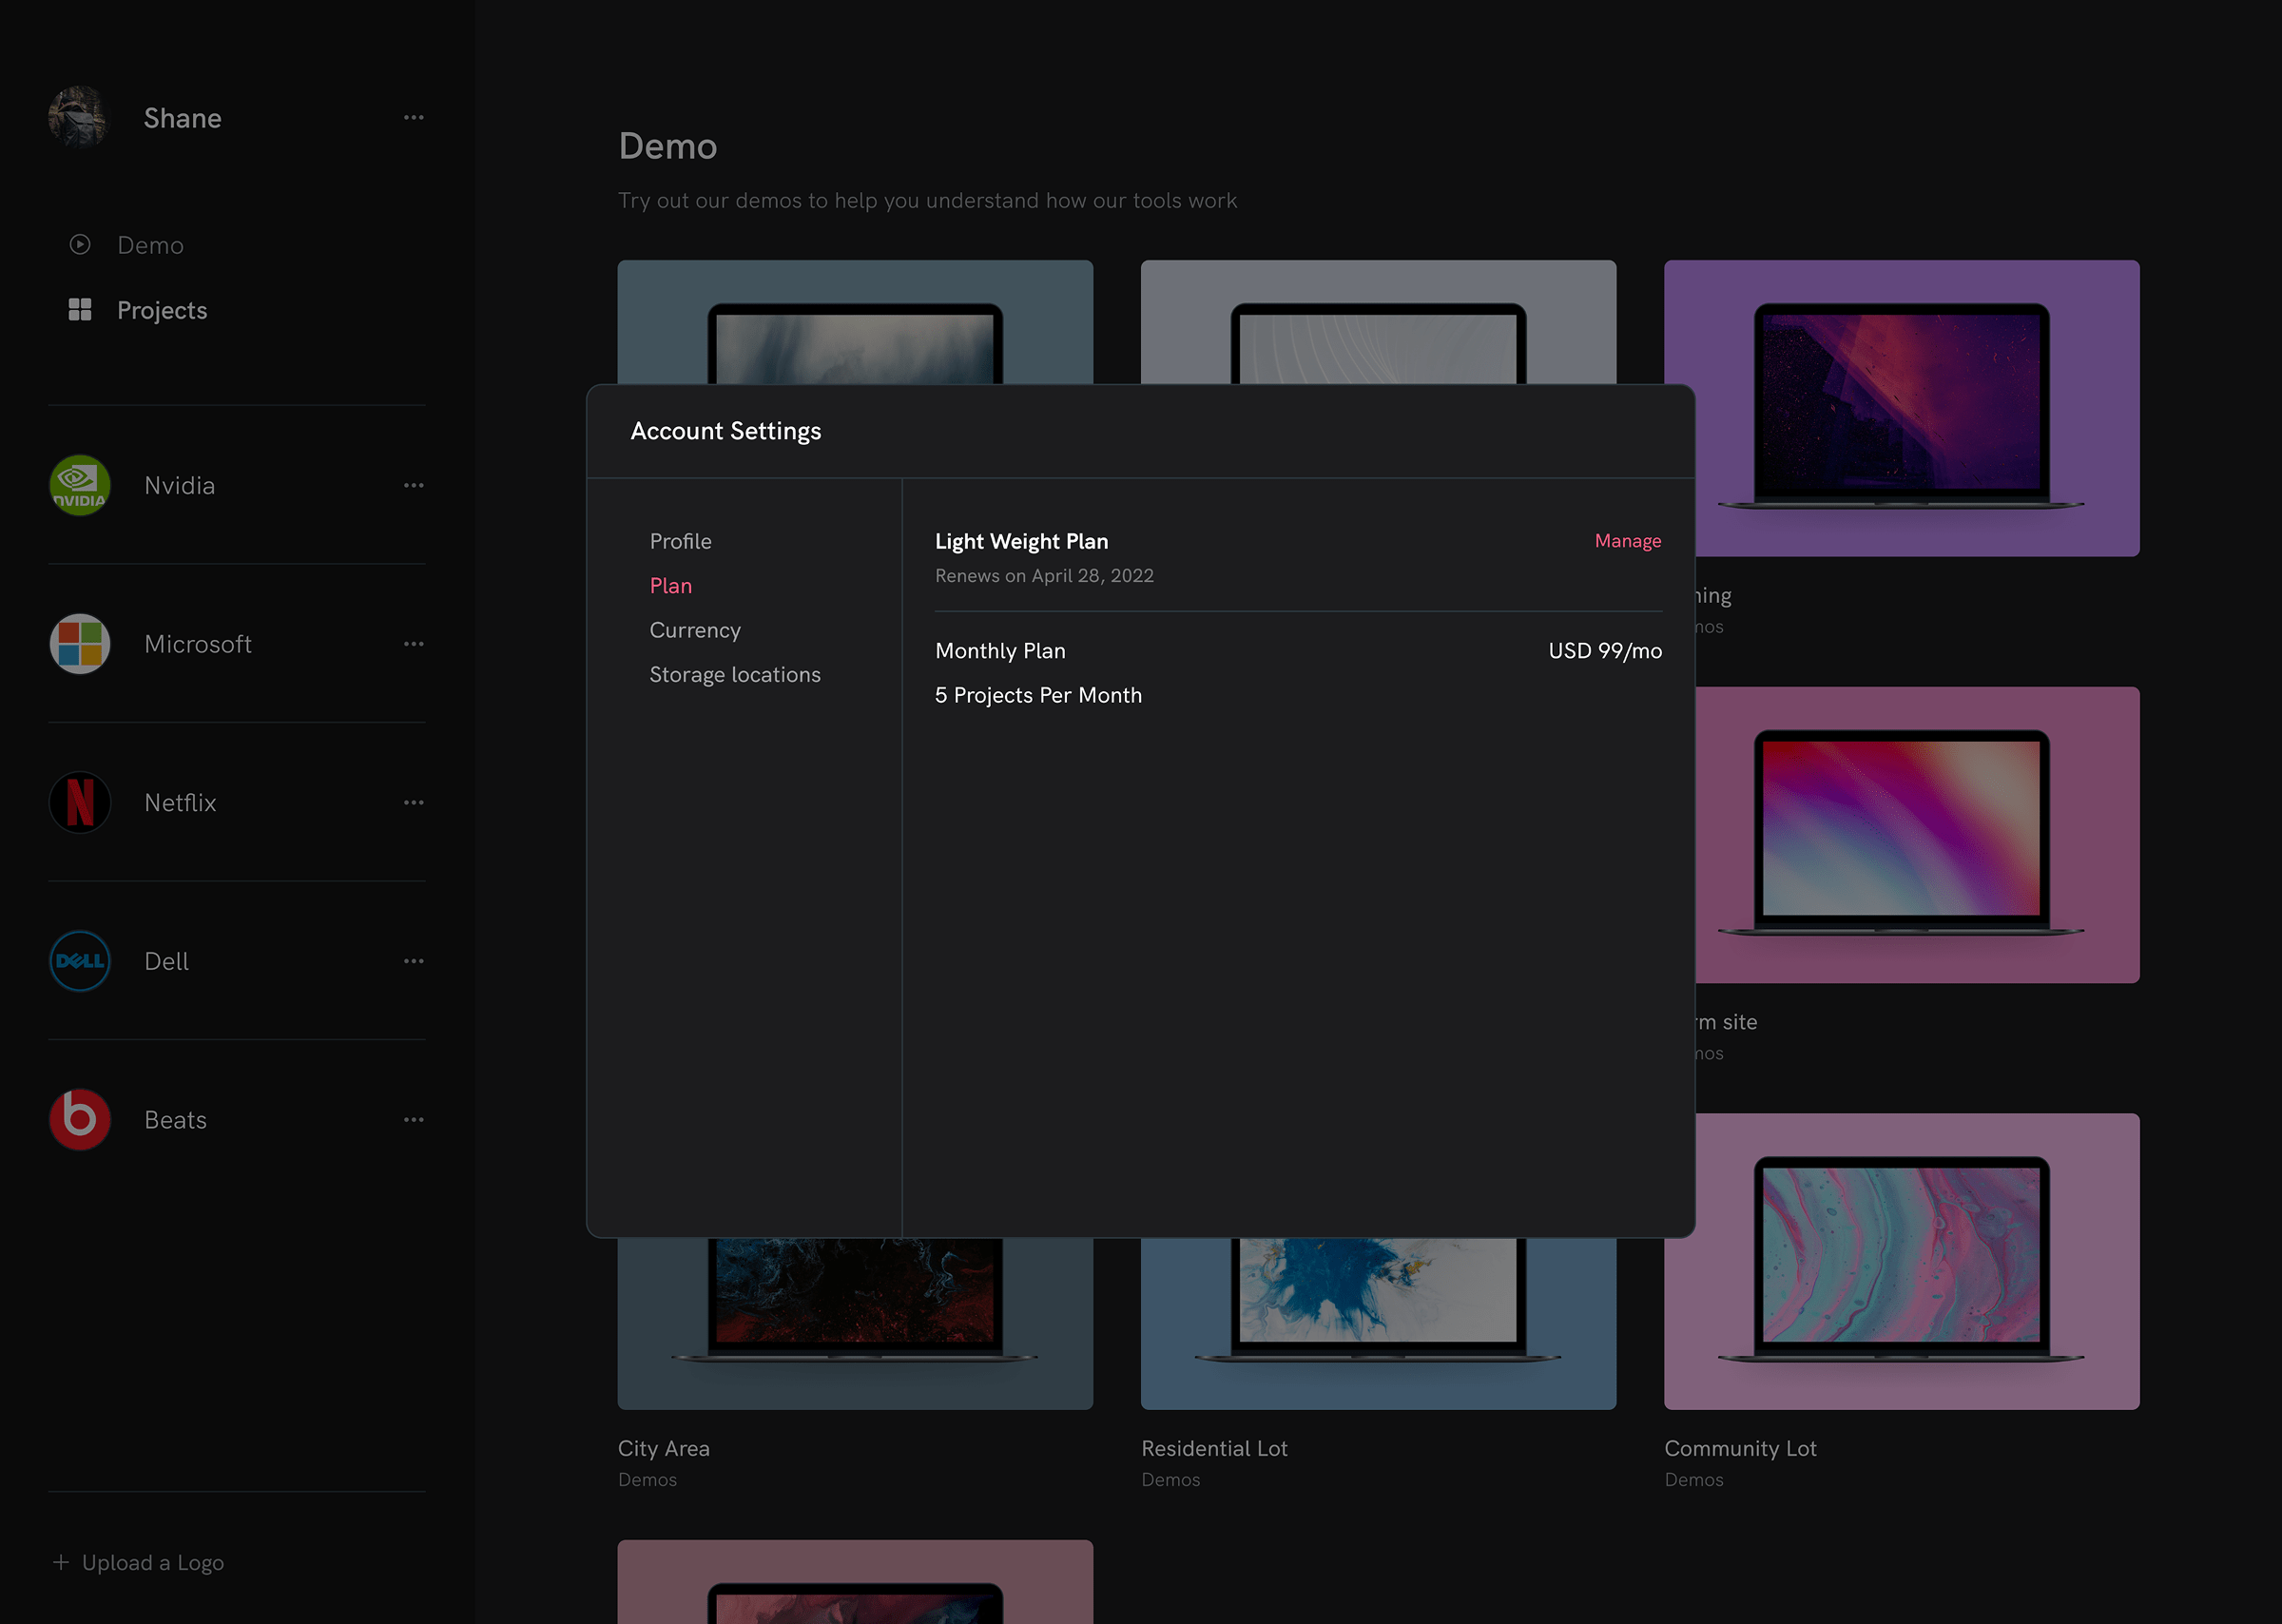
Task: Open the Storage locations section
Action: tap(735, 674)
